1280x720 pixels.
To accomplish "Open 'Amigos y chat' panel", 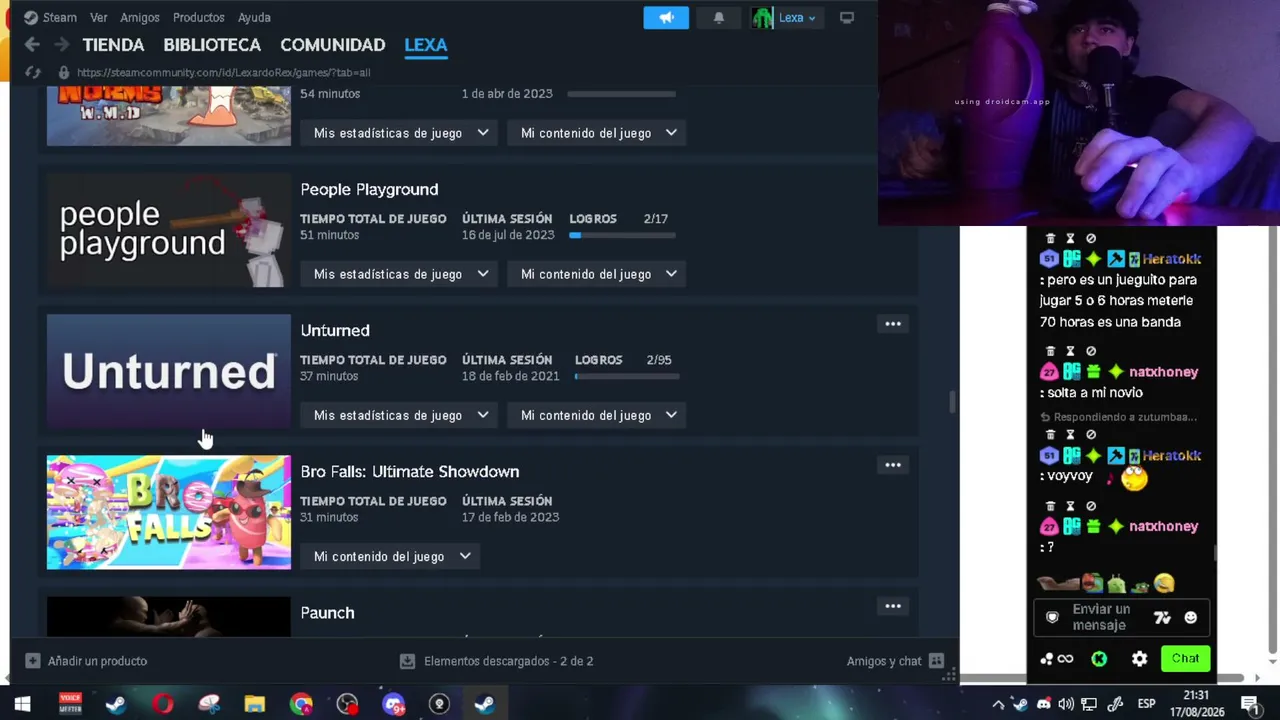I will (x=895, y=661).
